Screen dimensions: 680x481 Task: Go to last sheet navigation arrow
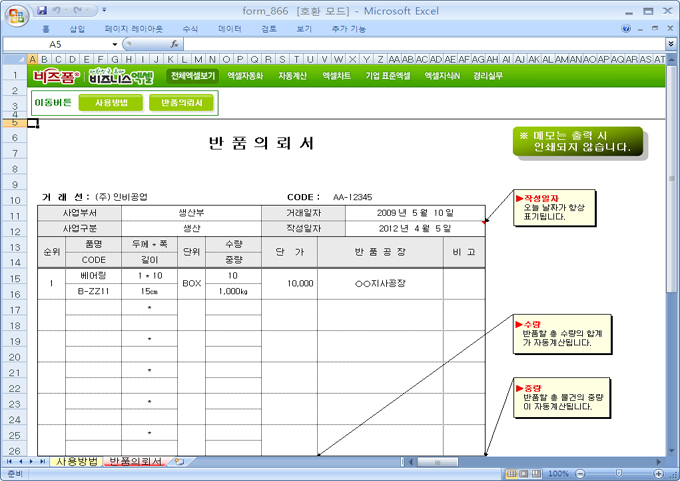[x=42, y=461]
